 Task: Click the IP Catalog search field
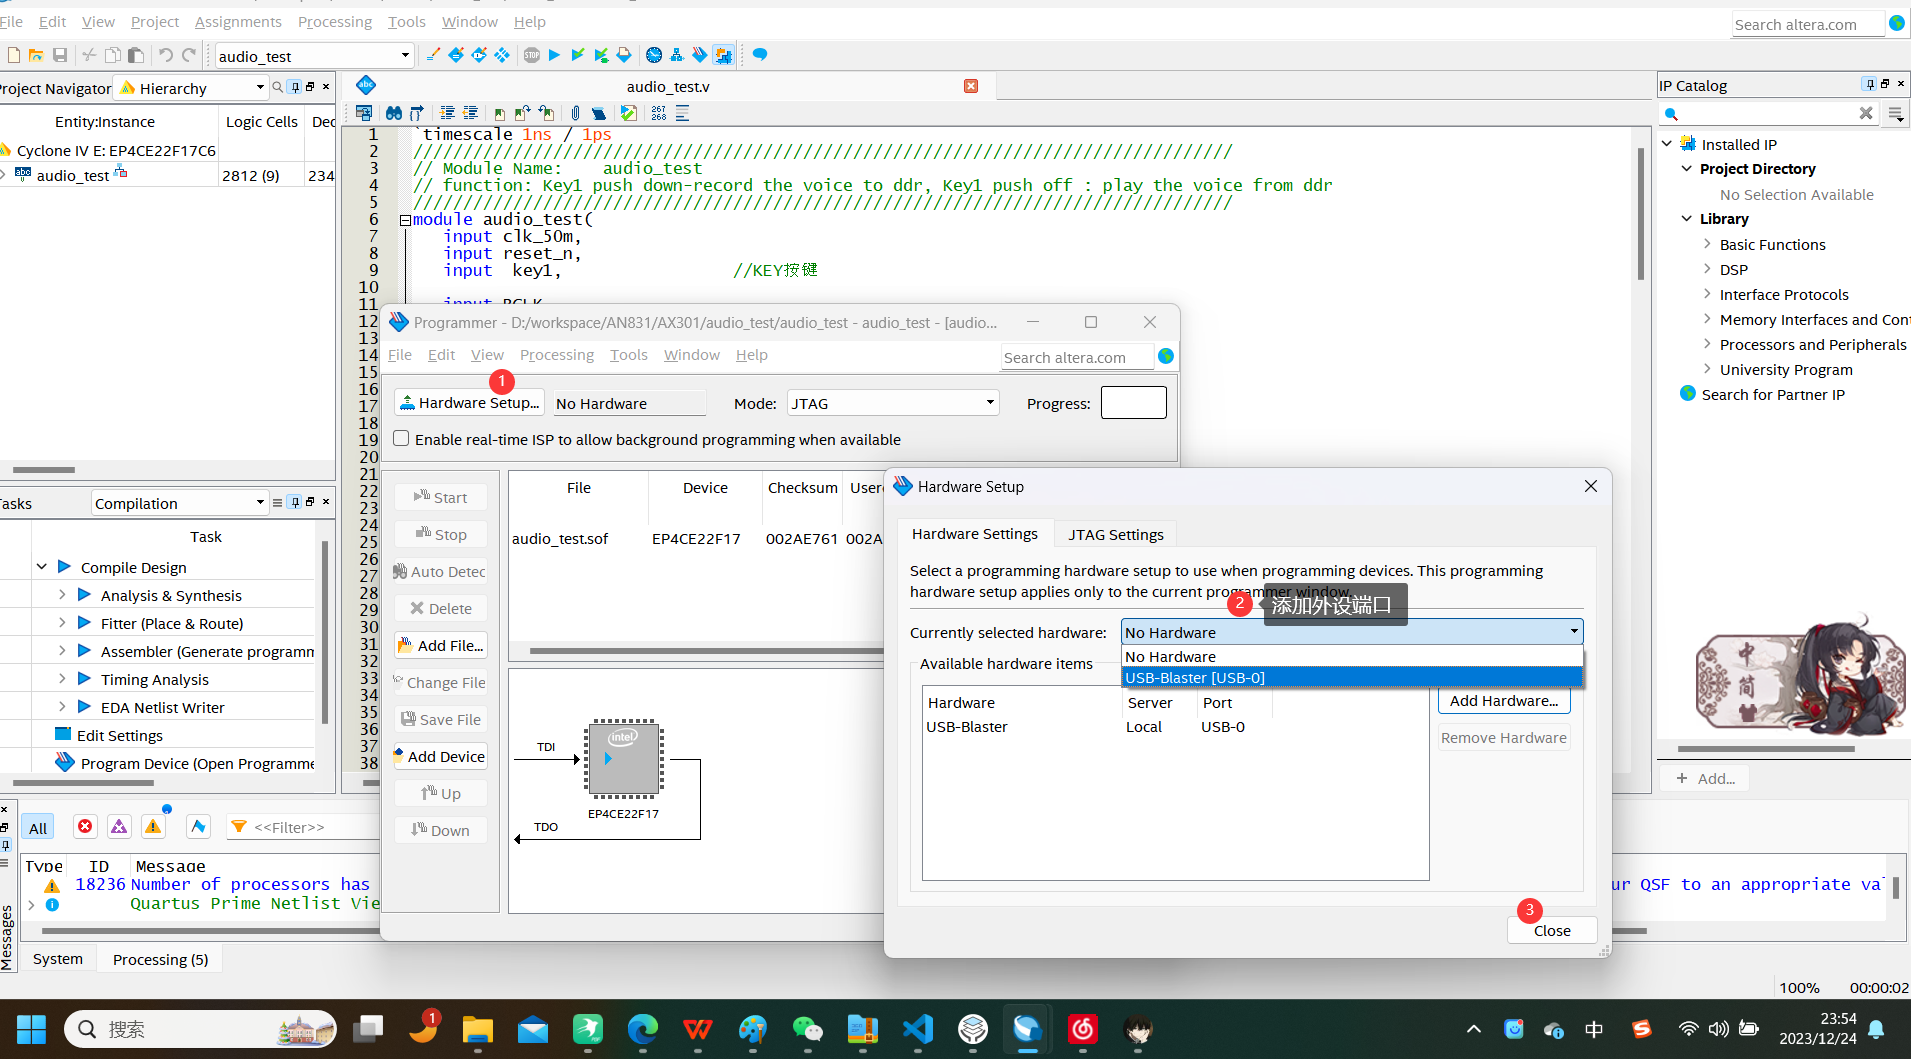pos(1768,113)
